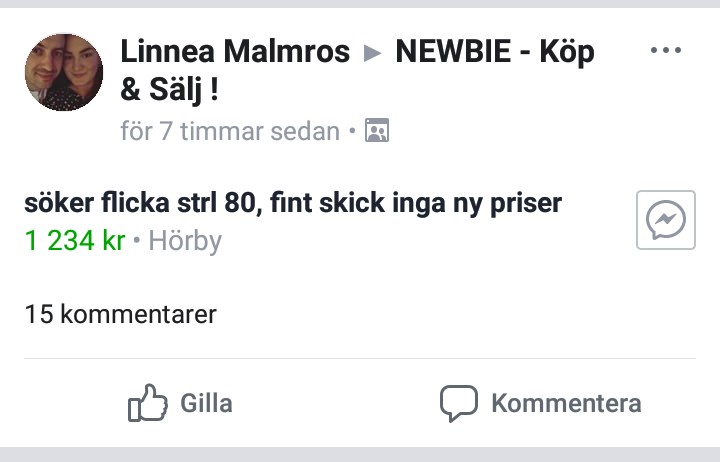Click the arrow between poster and group
This screenshot has width=720, height=462.
(373, 53)
